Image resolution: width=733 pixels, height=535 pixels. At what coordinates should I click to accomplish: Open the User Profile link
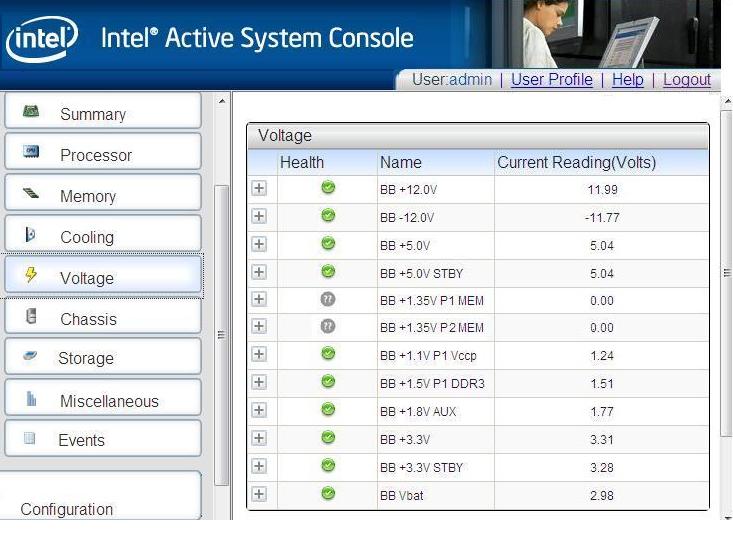pyautogui.click(x=552, y=80)
